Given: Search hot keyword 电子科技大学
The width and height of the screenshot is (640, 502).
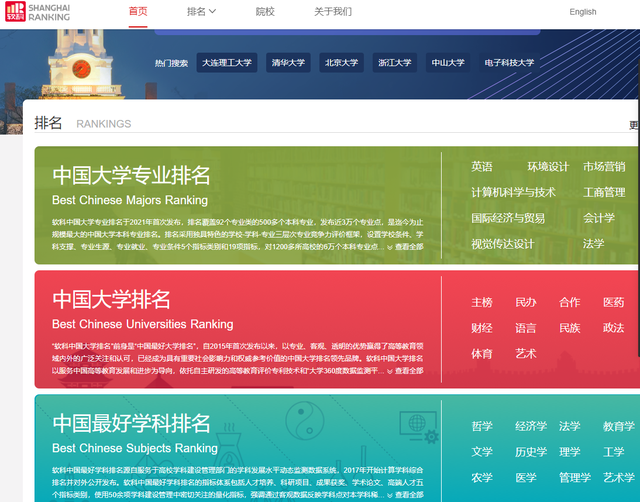Looking at the screenshot, I should pyautogui.click(x=509, y=63).
